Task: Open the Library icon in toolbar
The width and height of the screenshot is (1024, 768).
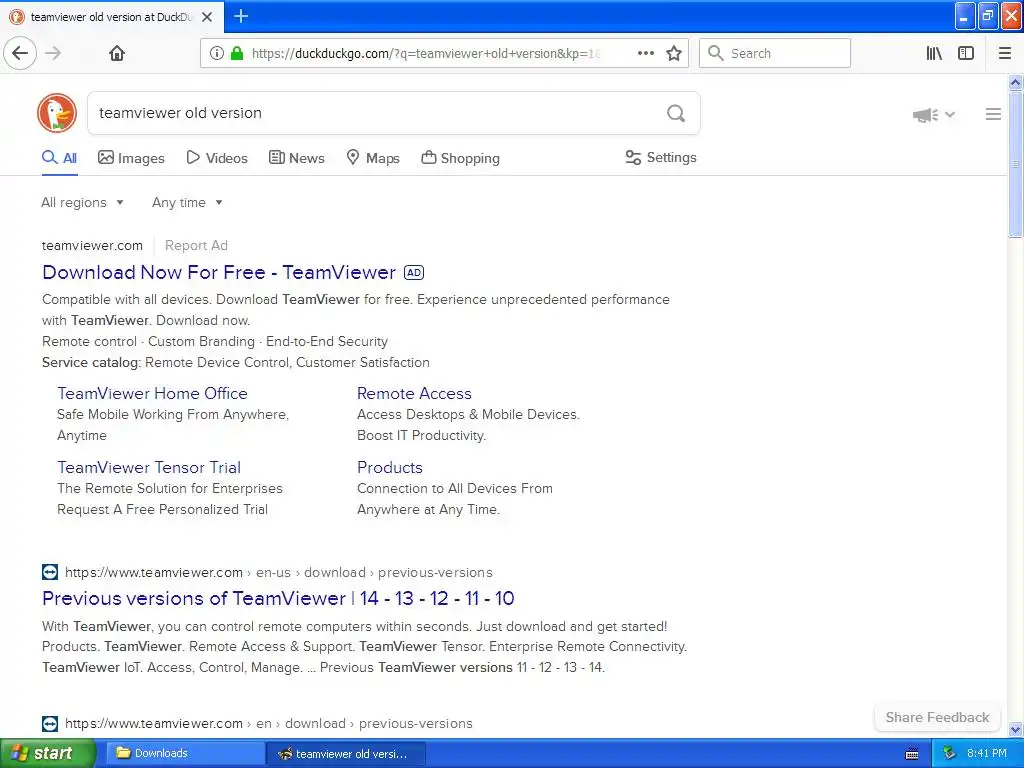Action: pyautogui.click(x=934, y=53)
